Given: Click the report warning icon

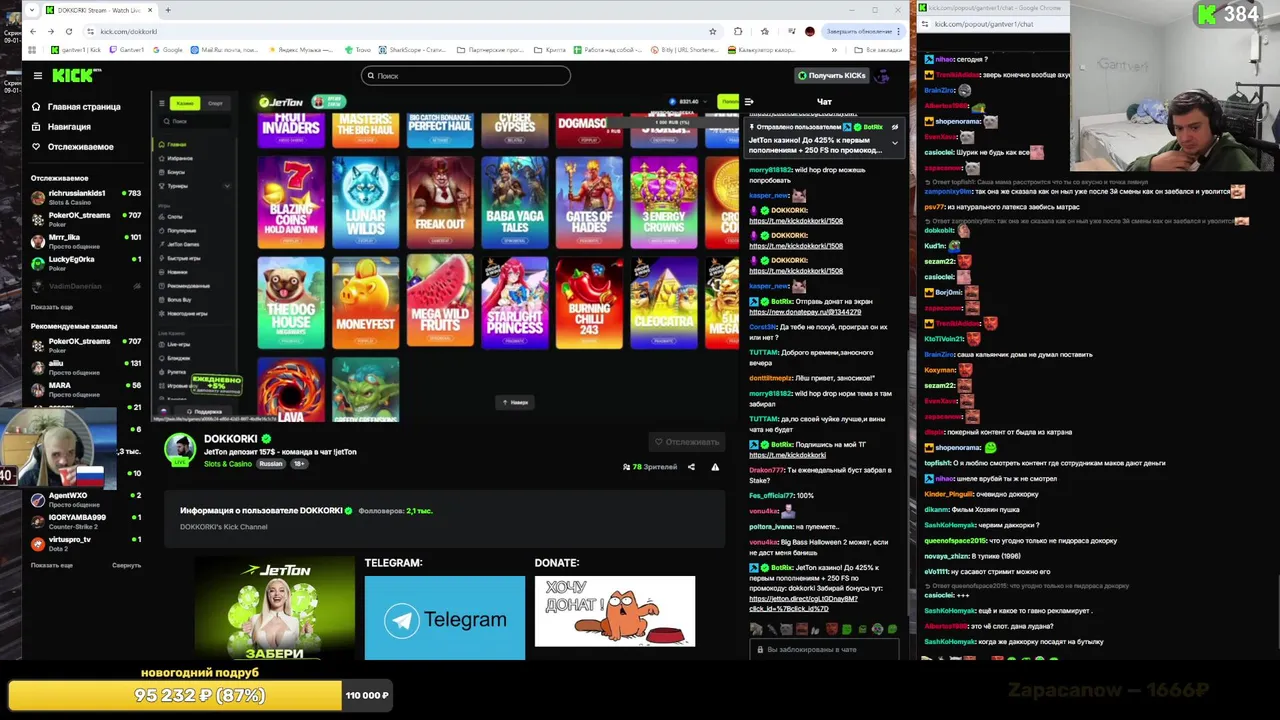Looking at the screenshot, I should [x=715, y=467].
